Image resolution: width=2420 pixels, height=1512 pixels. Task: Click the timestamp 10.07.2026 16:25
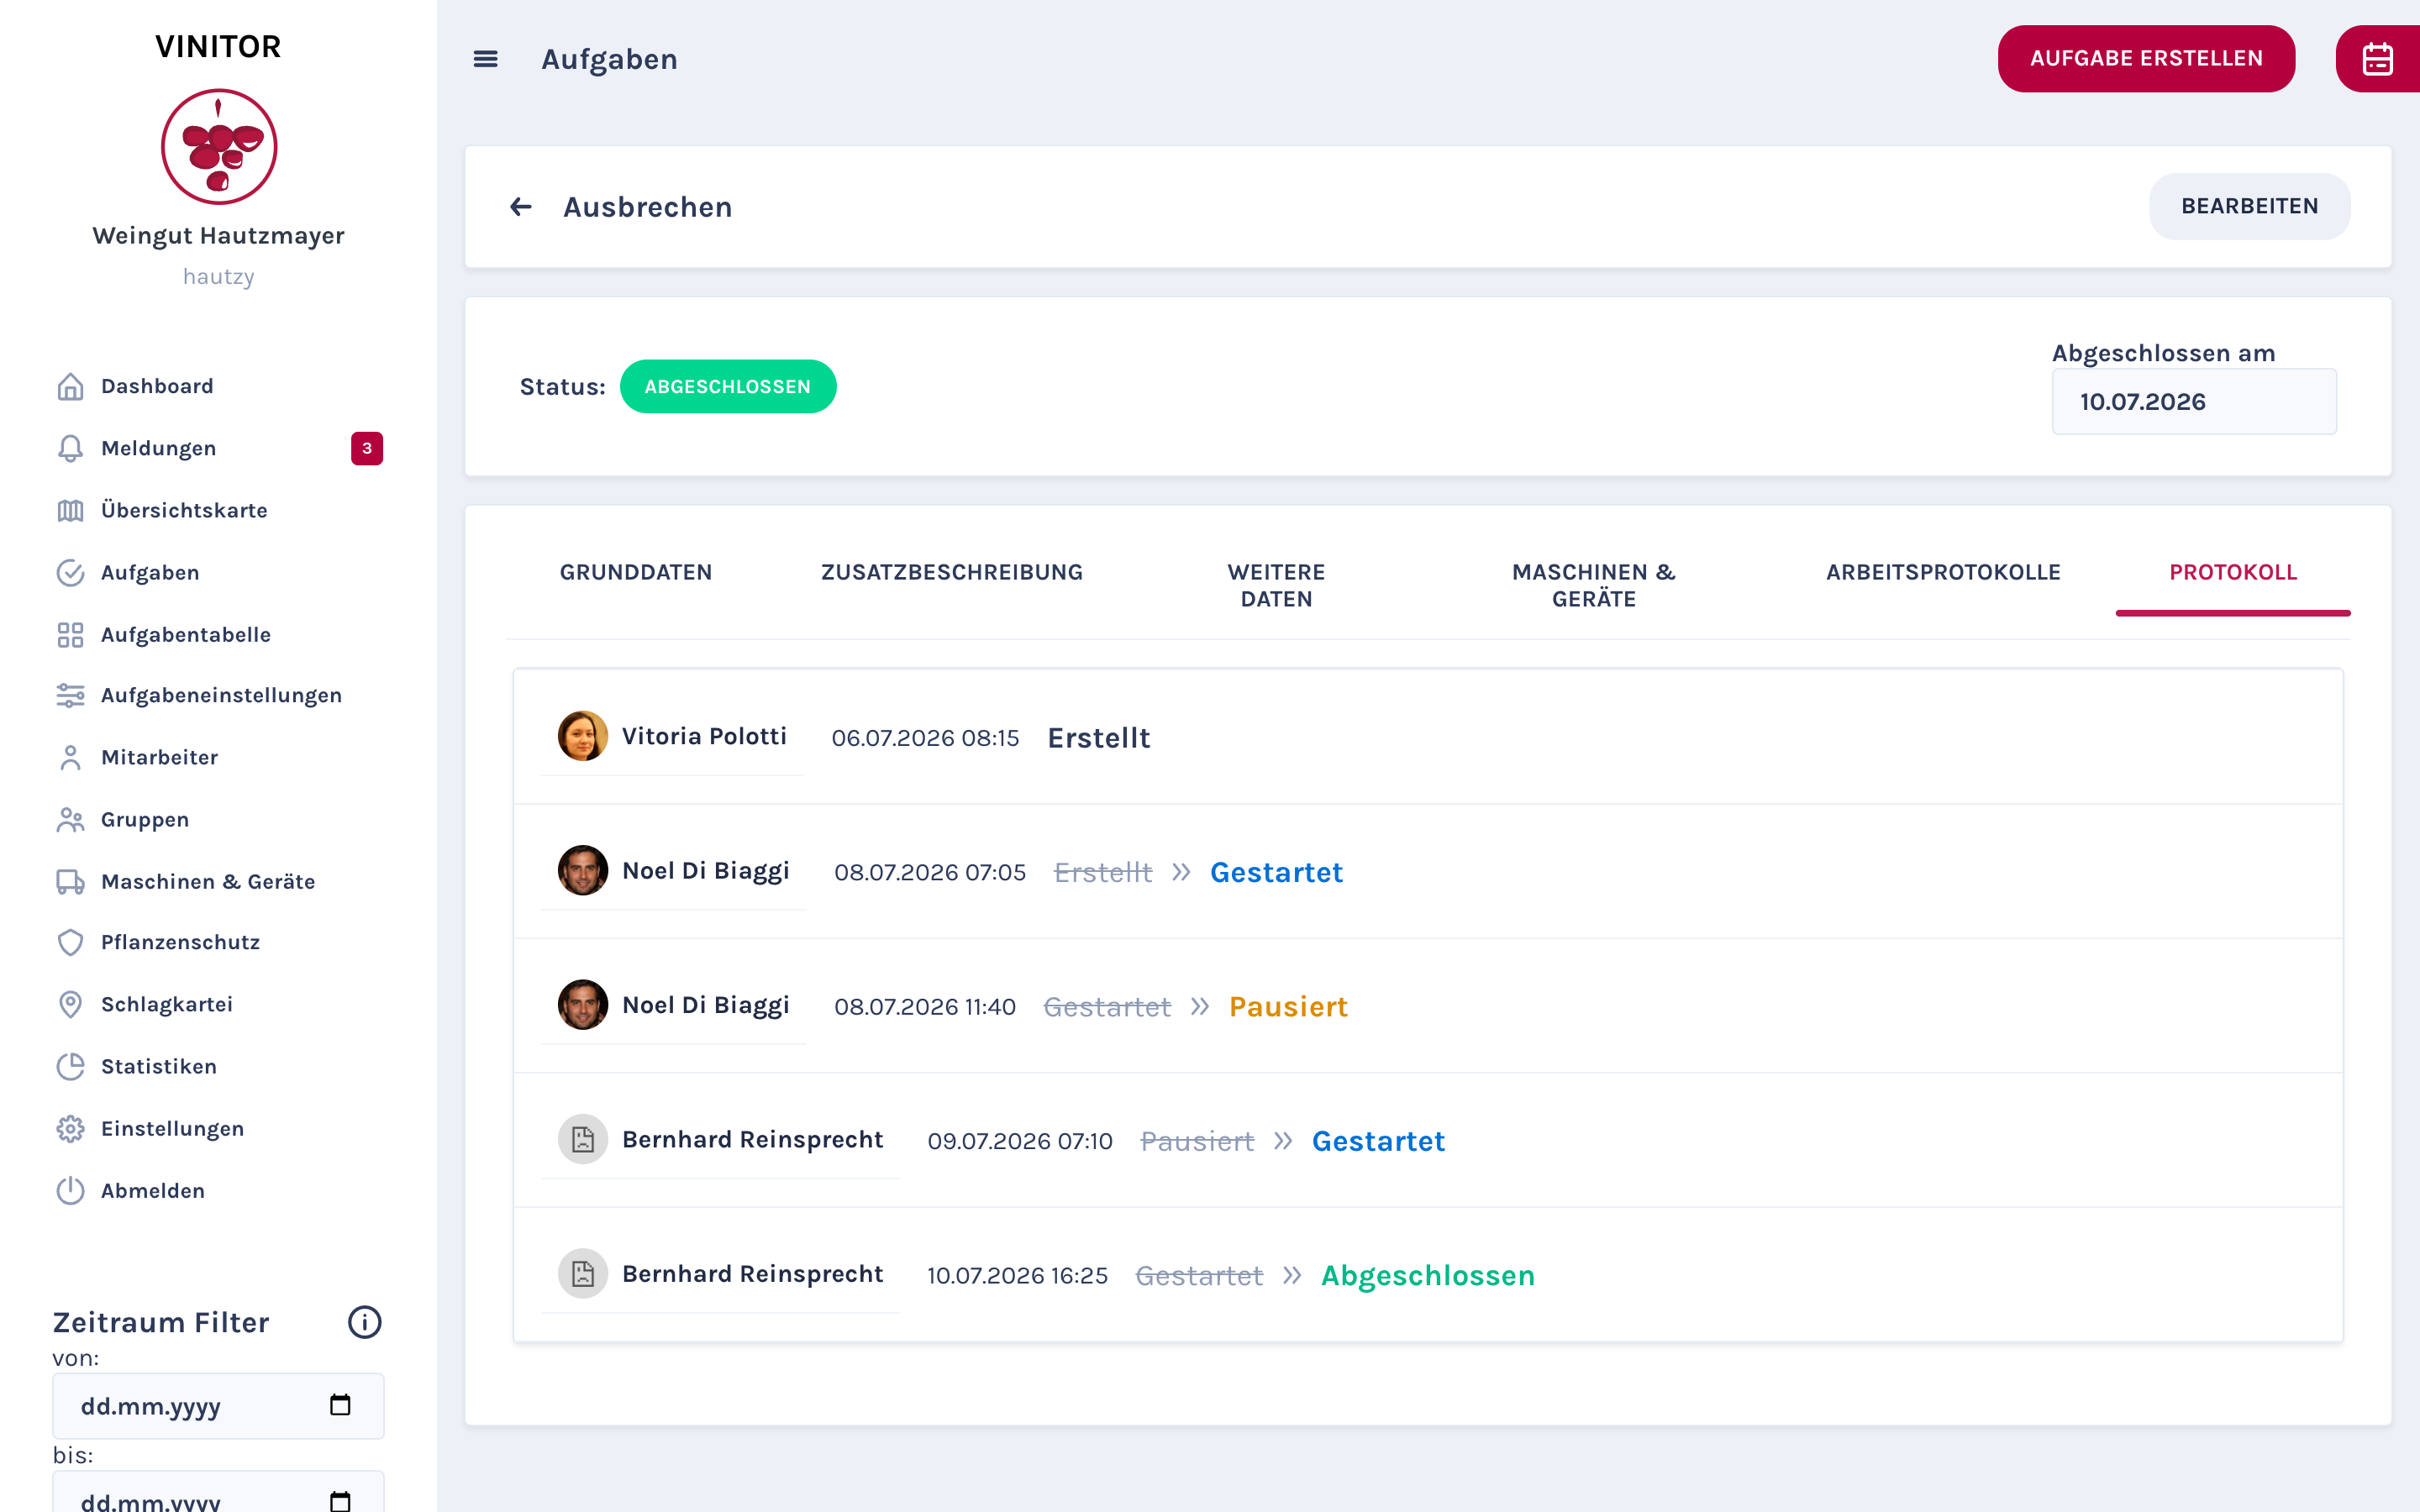pyautogui.click(x=1017, y=1275)
